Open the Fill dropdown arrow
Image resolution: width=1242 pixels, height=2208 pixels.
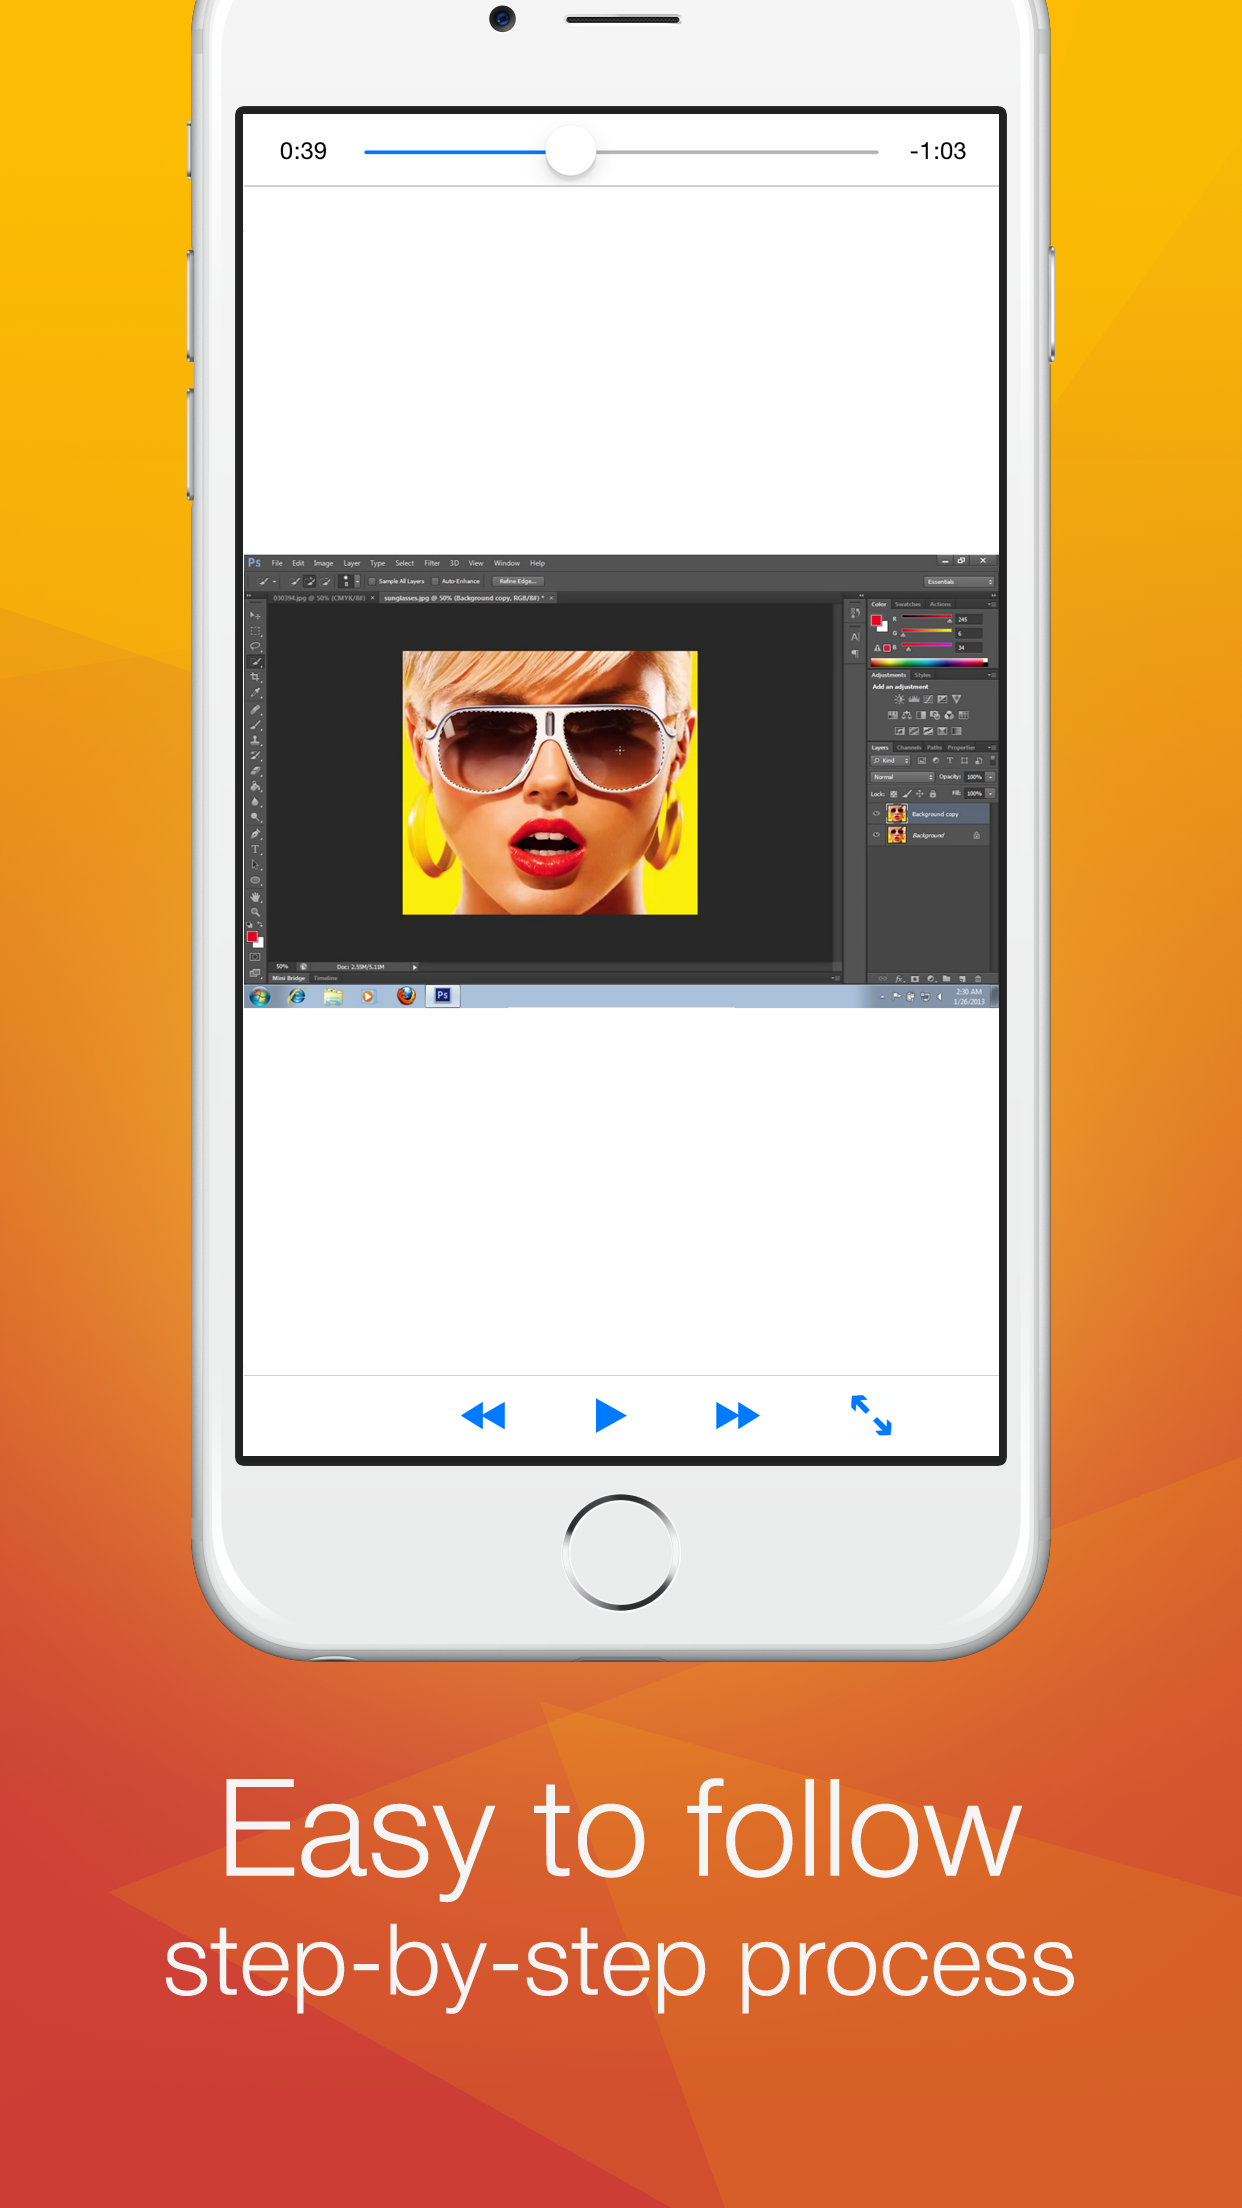990,794
